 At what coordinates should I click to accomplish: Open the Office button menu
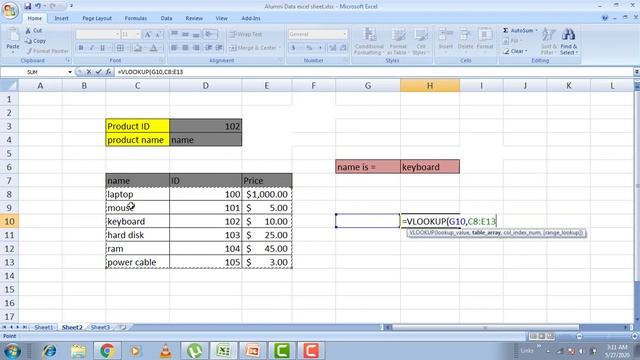click(x=10, y=10)
